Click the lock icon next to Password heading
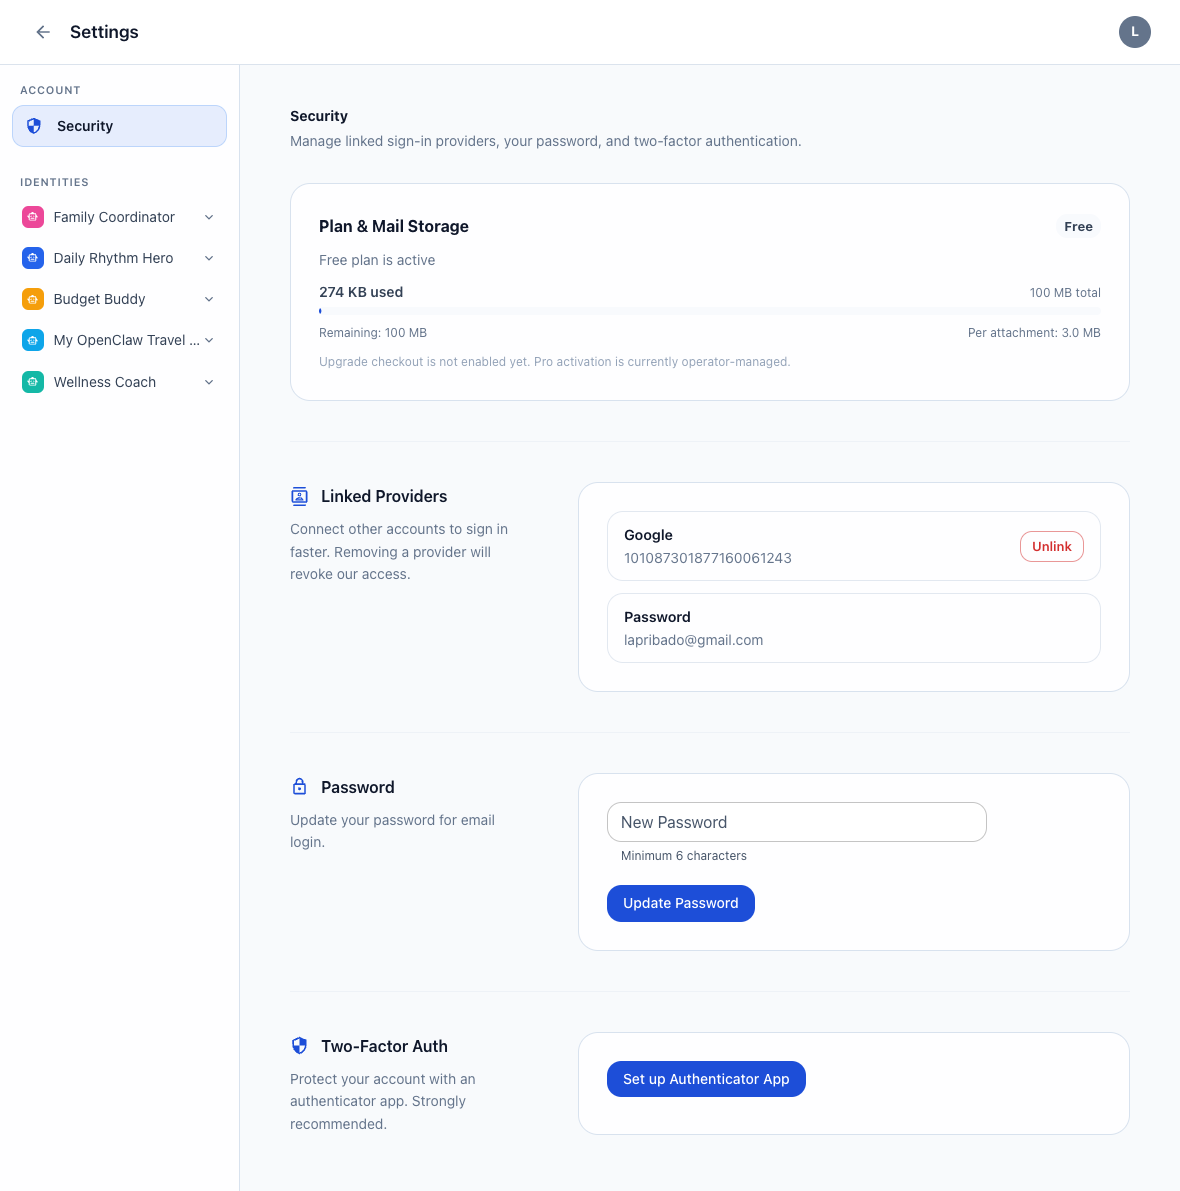The width and height of the screenshot is (1180, 1191). tap(299, 786)
